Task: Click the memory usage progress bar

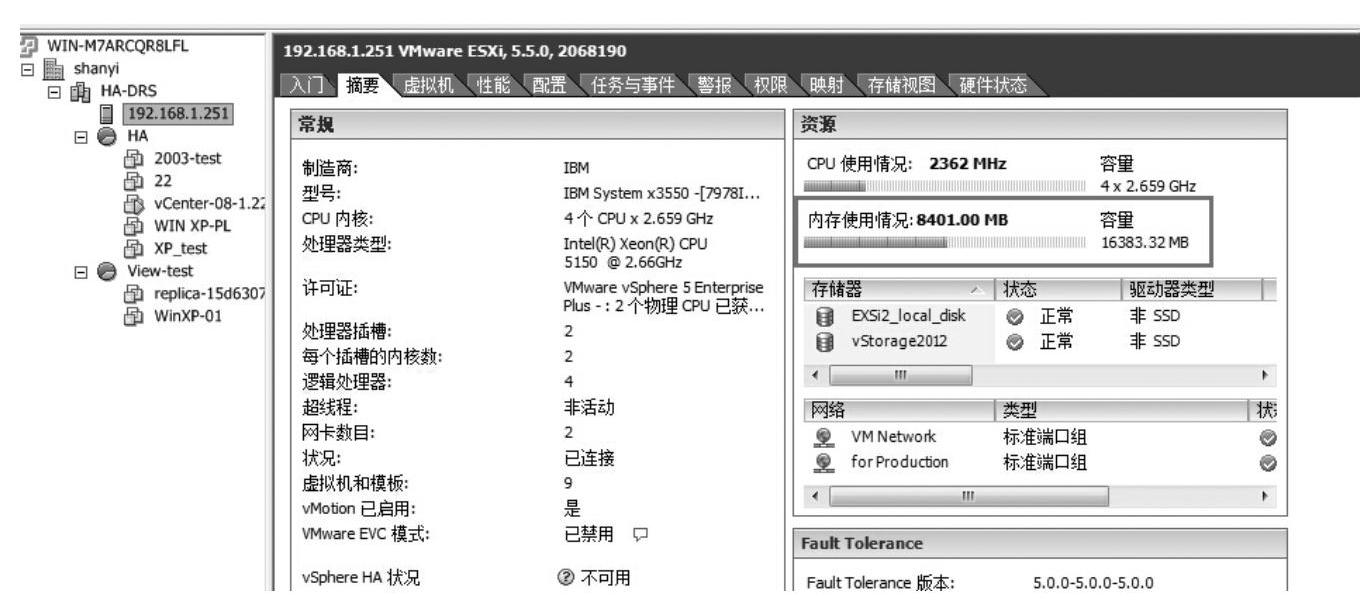Action: pyautogui.click(x=945, y=241)
